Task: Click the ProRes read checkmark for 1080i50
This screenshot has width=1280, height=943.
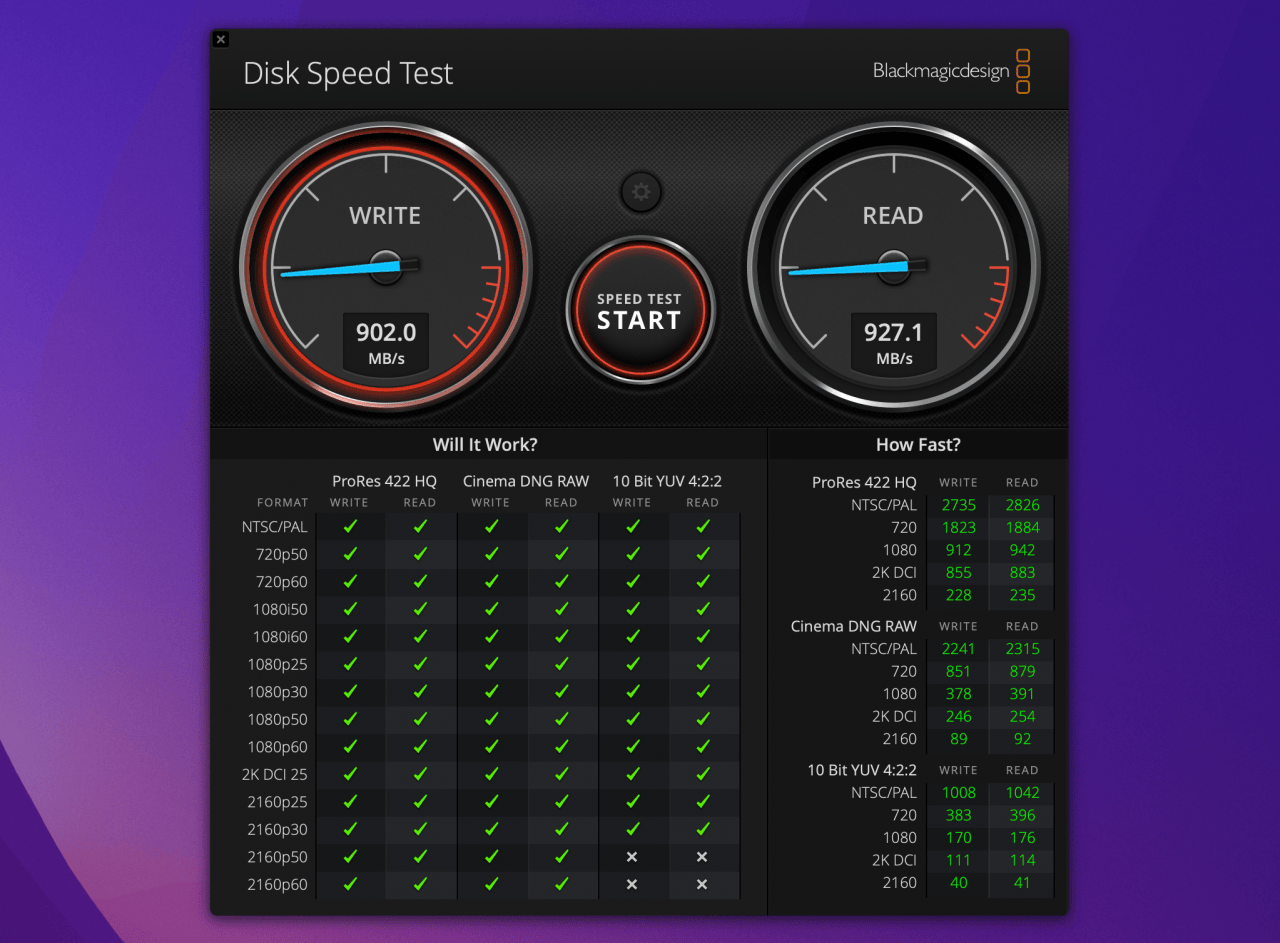Action: pos(420,609)
